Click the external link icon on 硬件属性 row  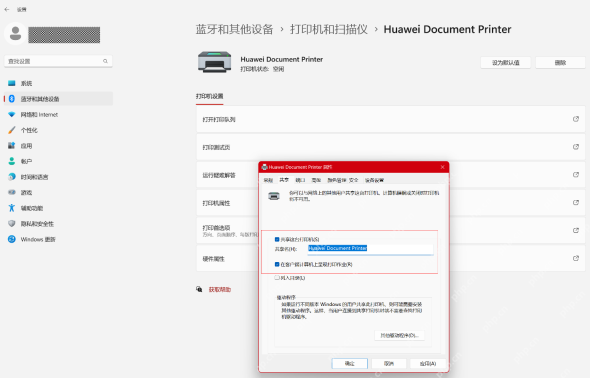[x=576, y=258]
